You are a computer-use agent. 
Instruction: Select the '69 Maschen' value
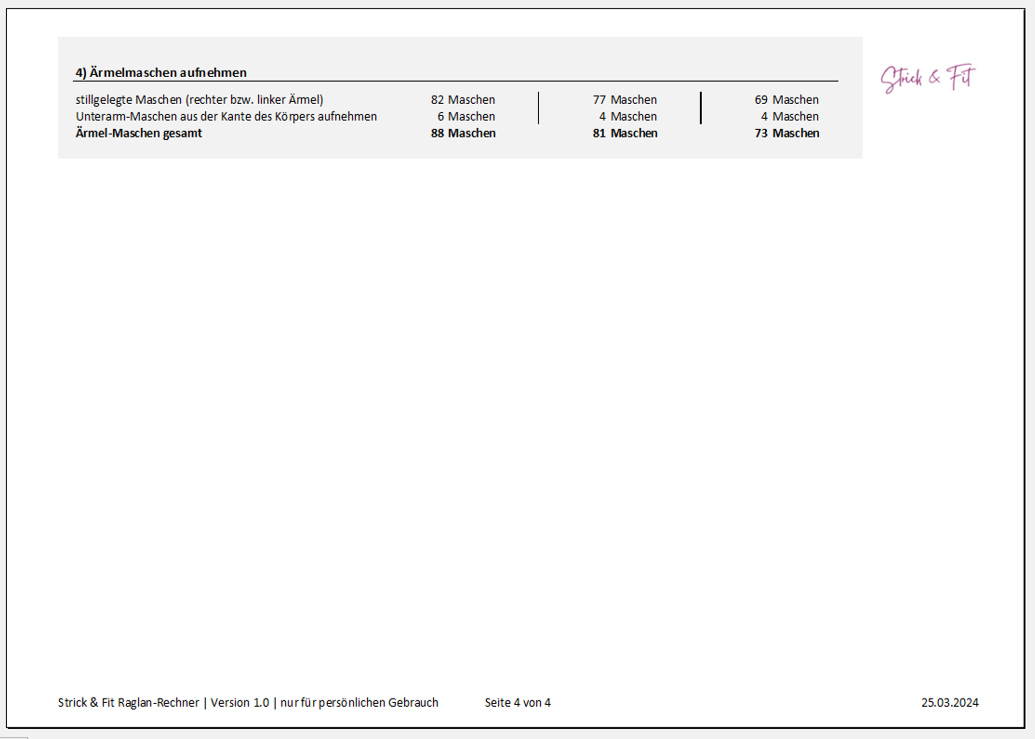click(x=786, y=100)
